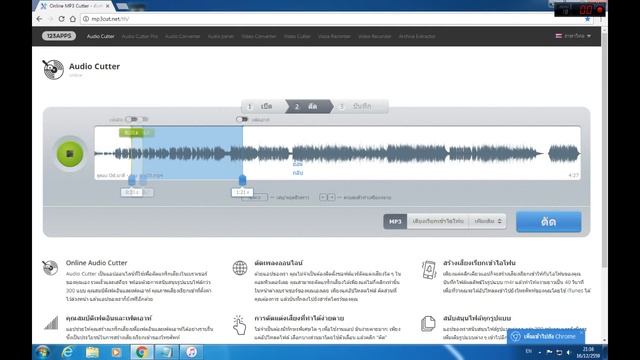
Task: Select step 2 Cut tab
Action: coord(309,107)
